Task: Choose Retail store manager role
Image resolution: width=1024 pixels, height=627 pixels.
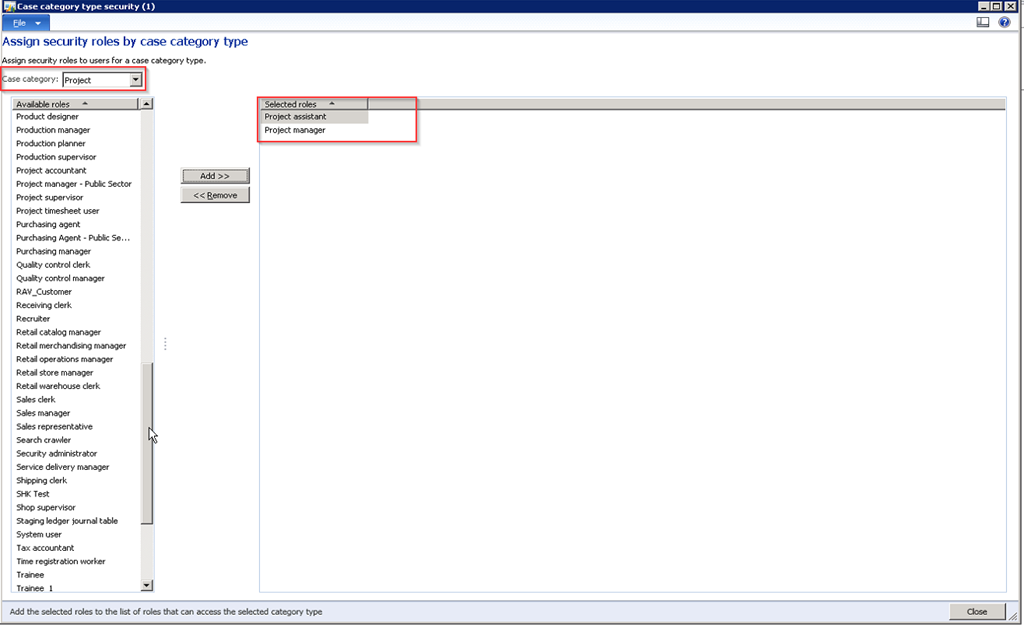Action: [55, 373]
